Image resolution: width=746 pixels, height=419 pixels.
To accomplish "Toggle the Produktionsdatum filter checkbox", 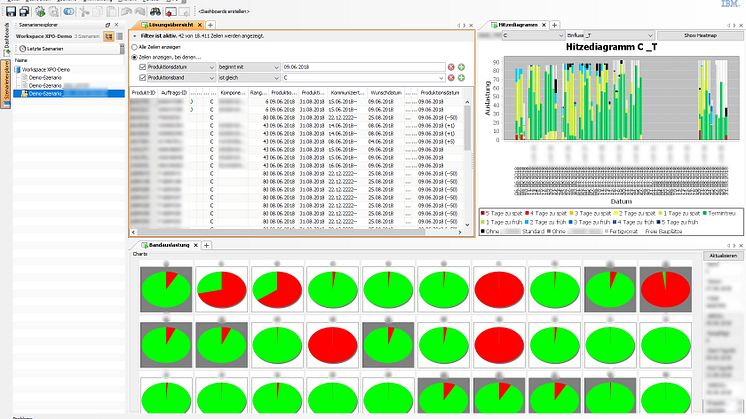I will click(x=142, y=67).
